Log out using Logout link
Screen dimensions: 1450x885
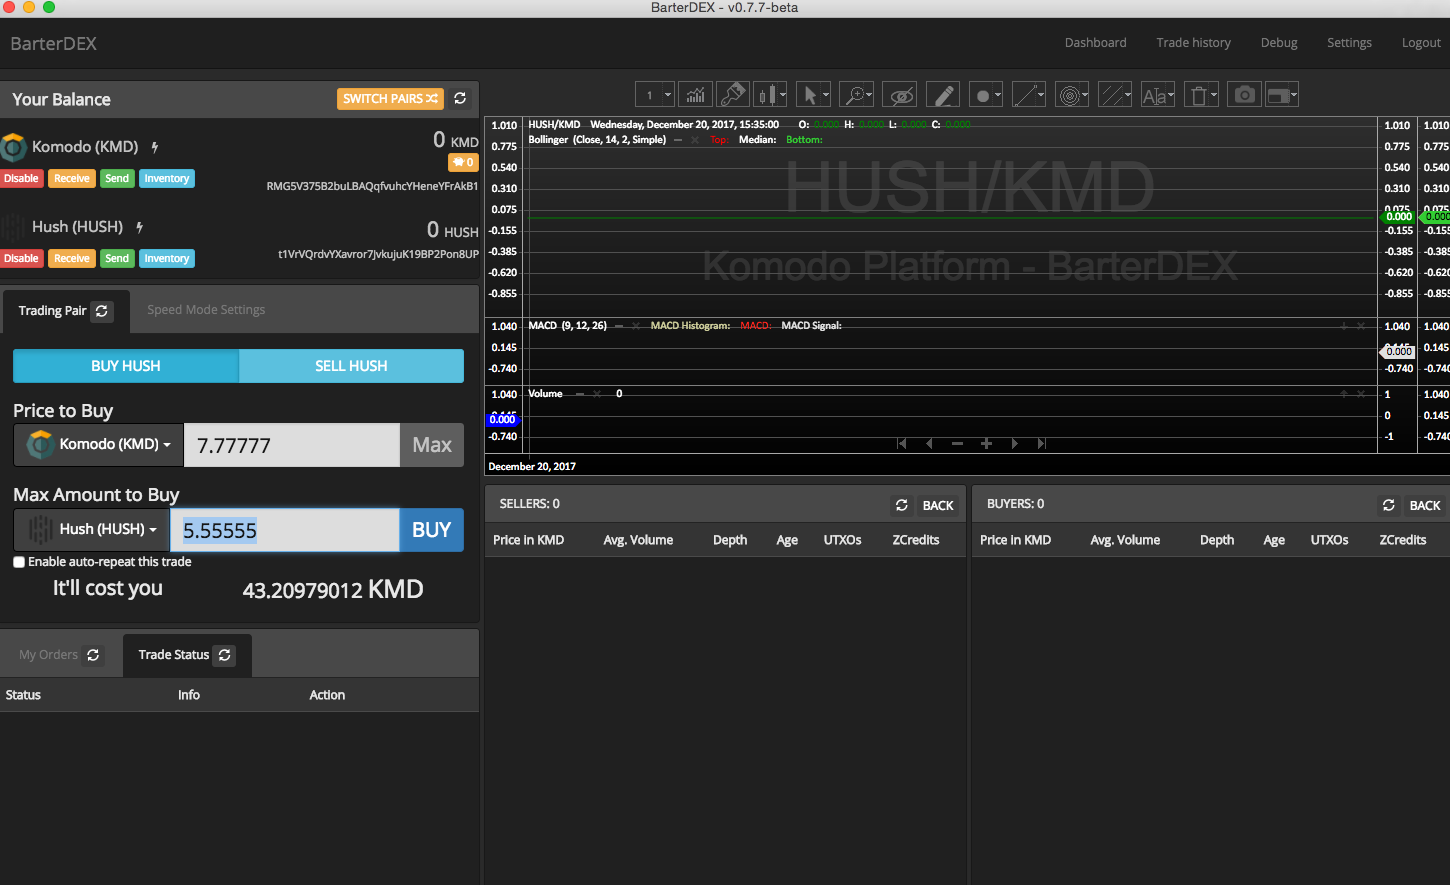[x=1421, y=43]
